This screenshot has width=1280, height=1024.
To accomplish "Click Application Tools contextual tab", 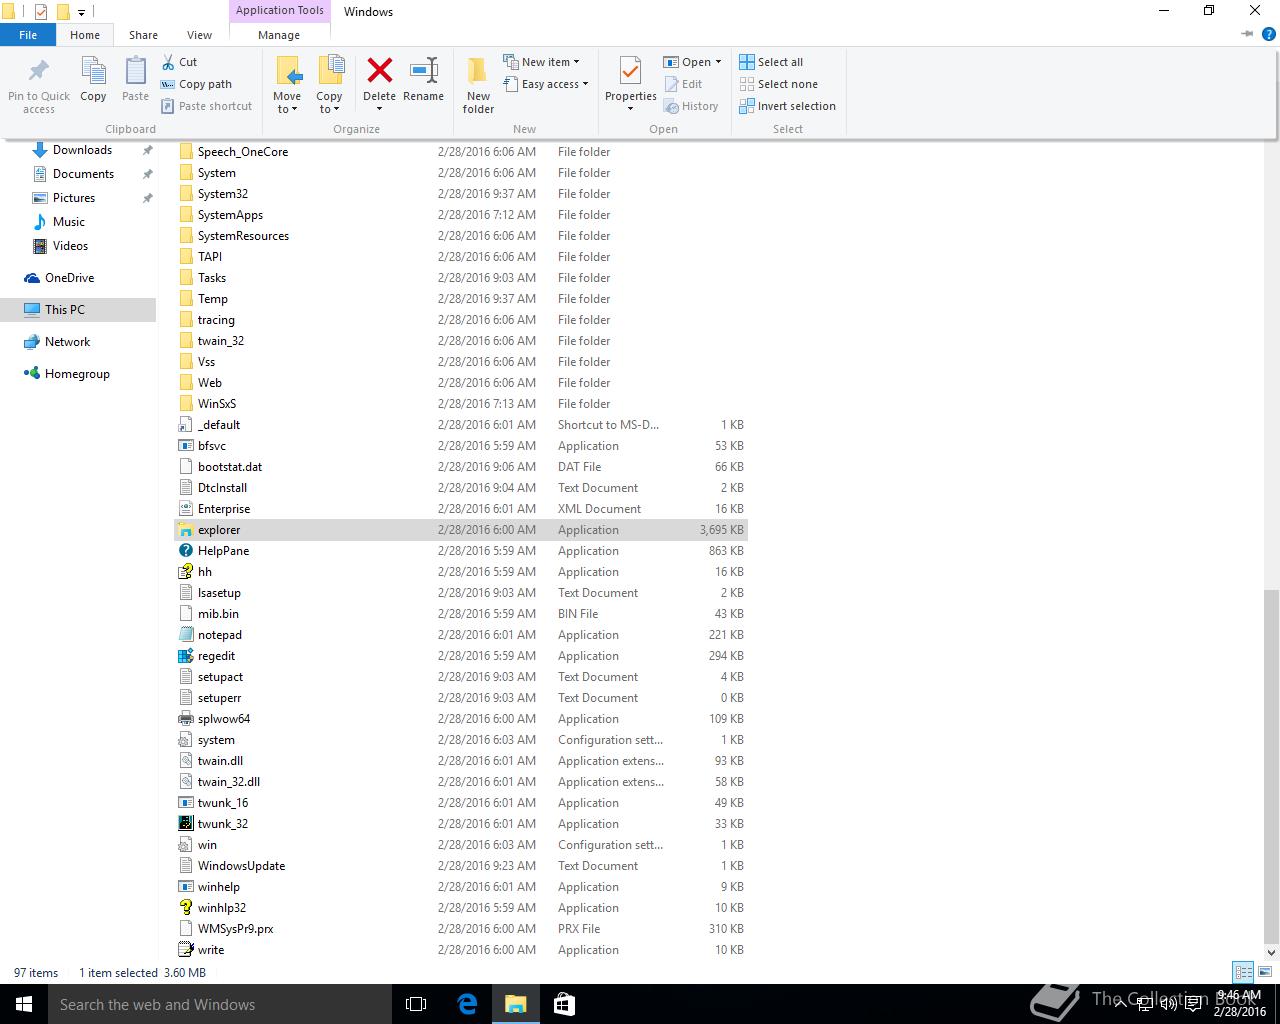I will (280, 11).
